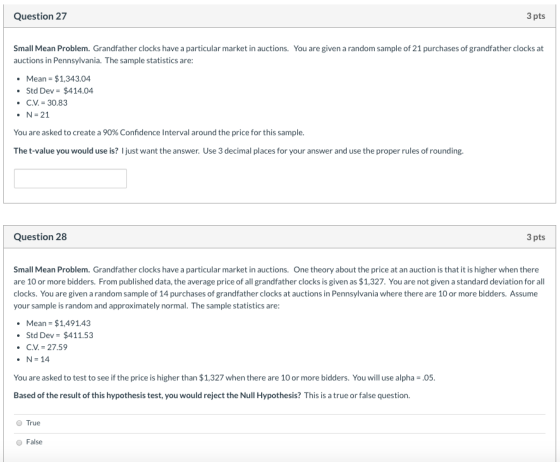Select the True radio button
Image resolution: width=560 pixels, height=462 pixels.
point(19,423)
